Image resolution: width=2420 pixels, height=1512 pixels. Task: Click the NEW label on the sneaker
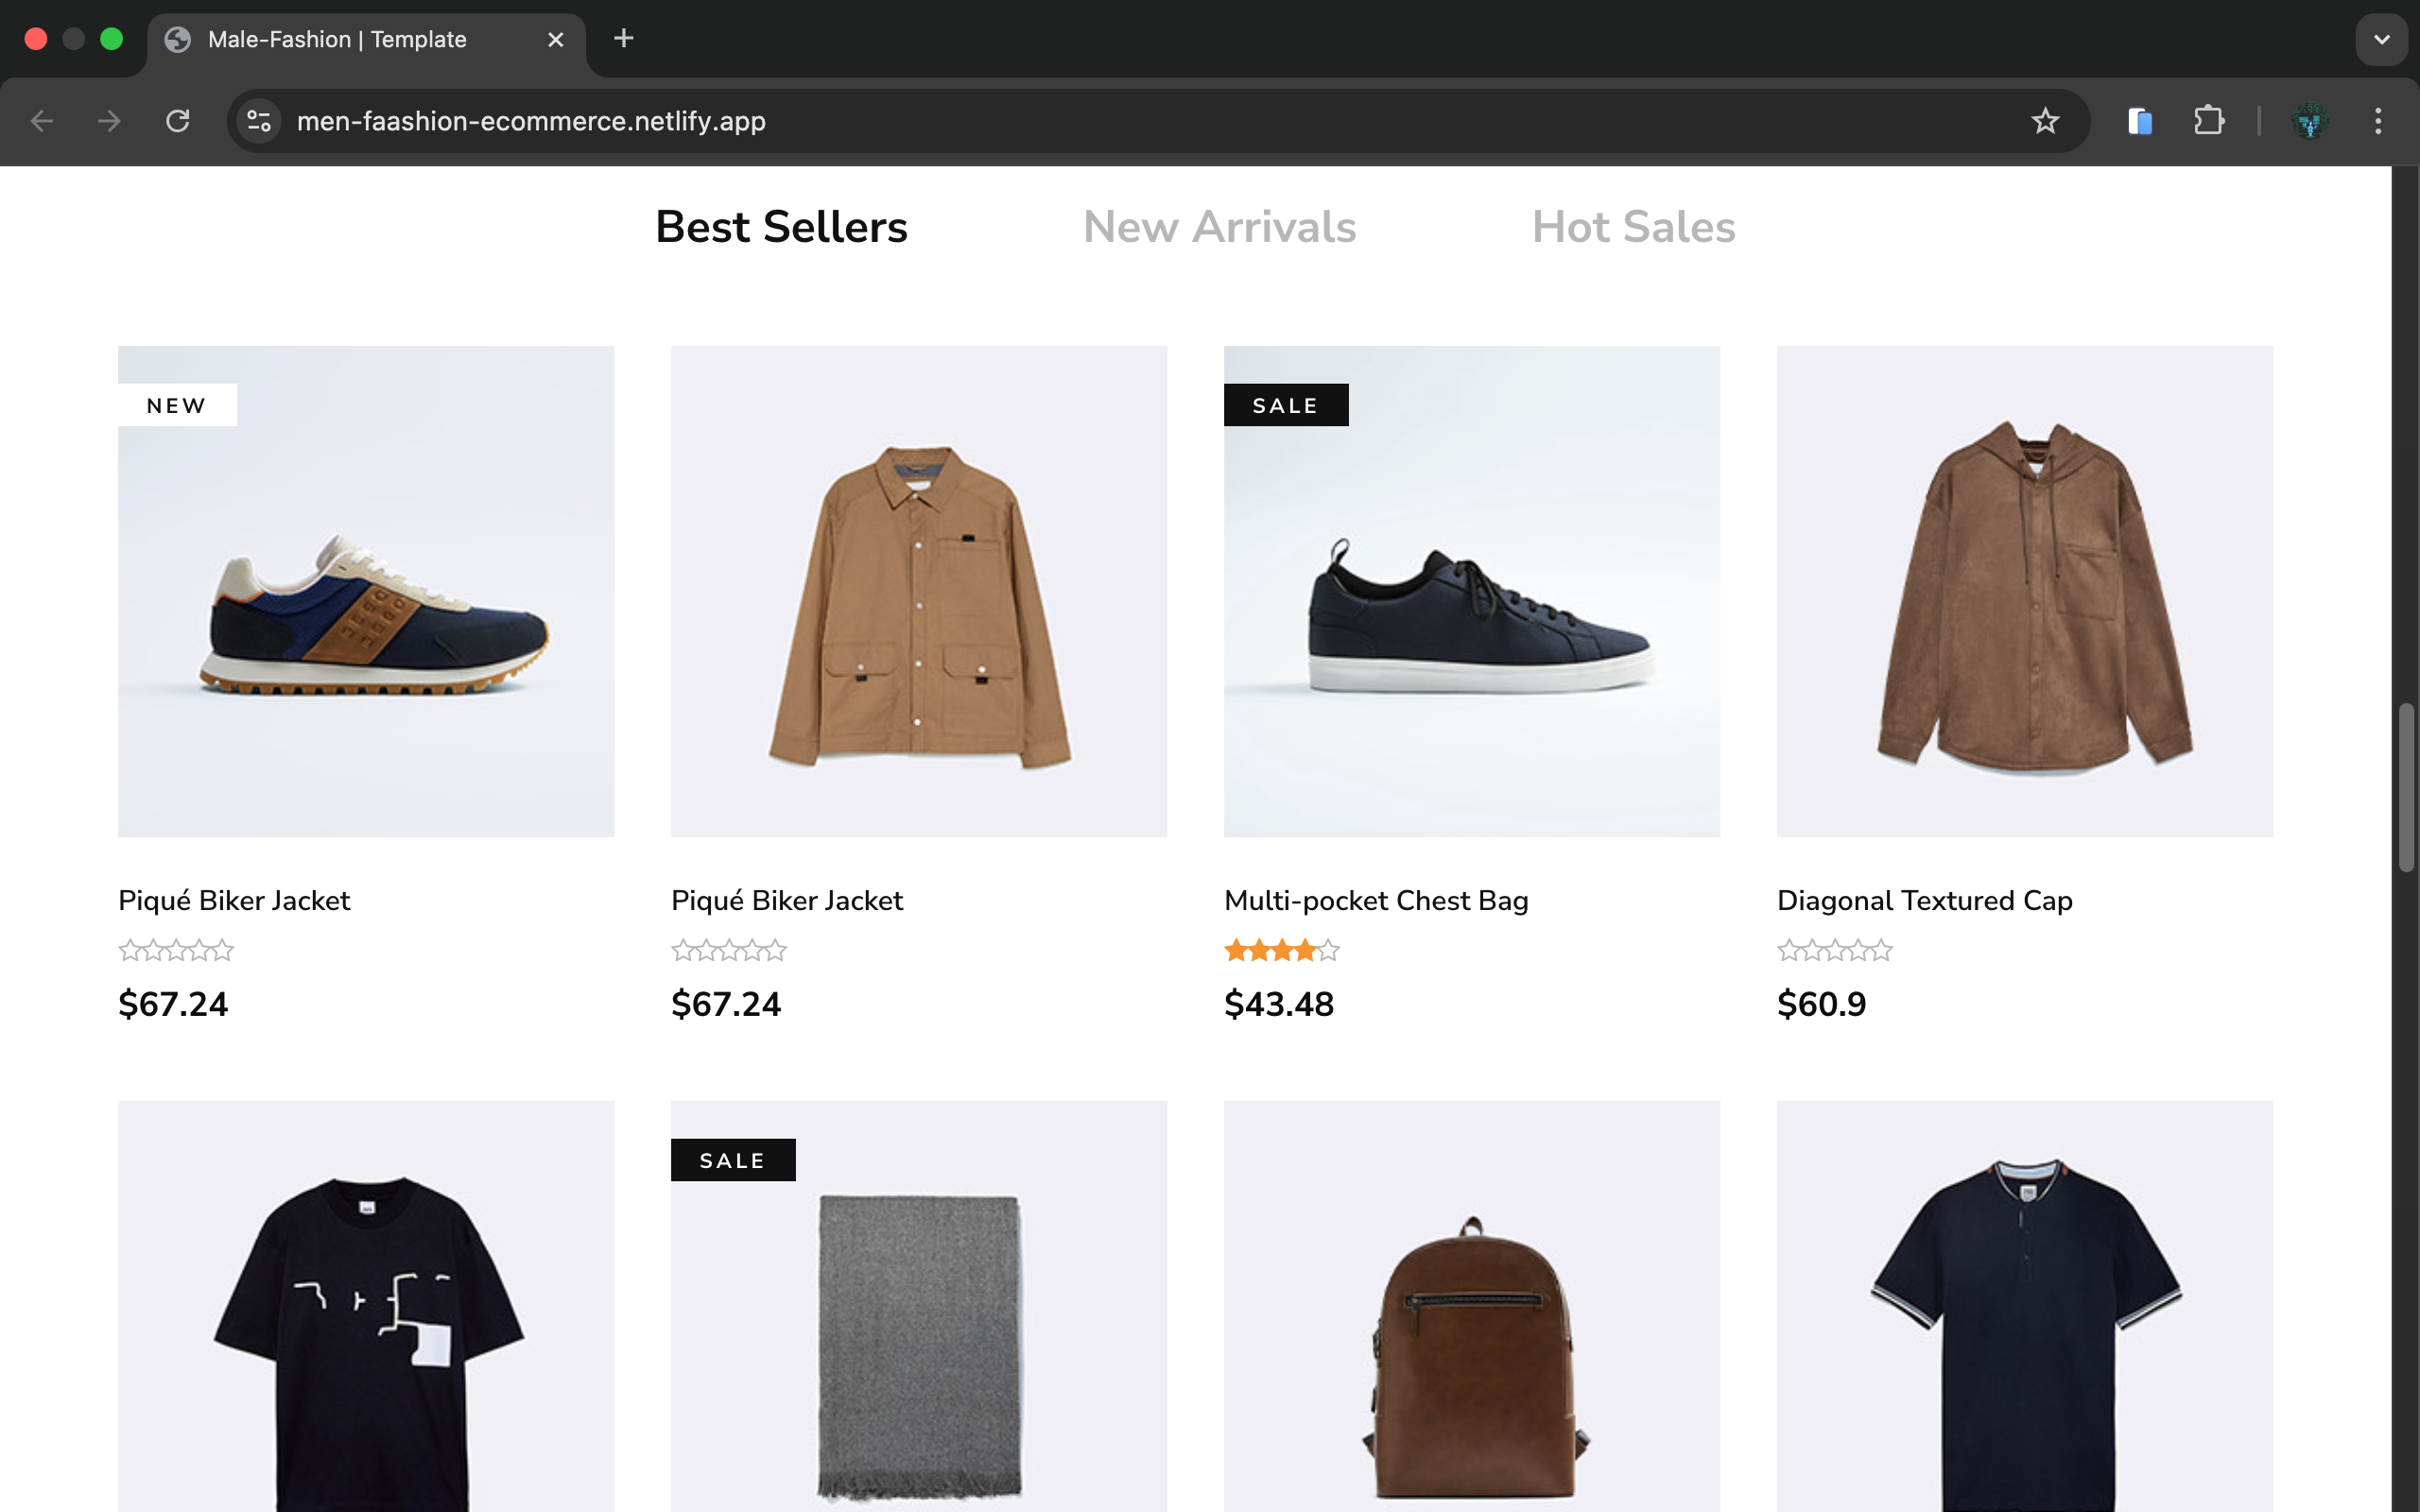177,405
